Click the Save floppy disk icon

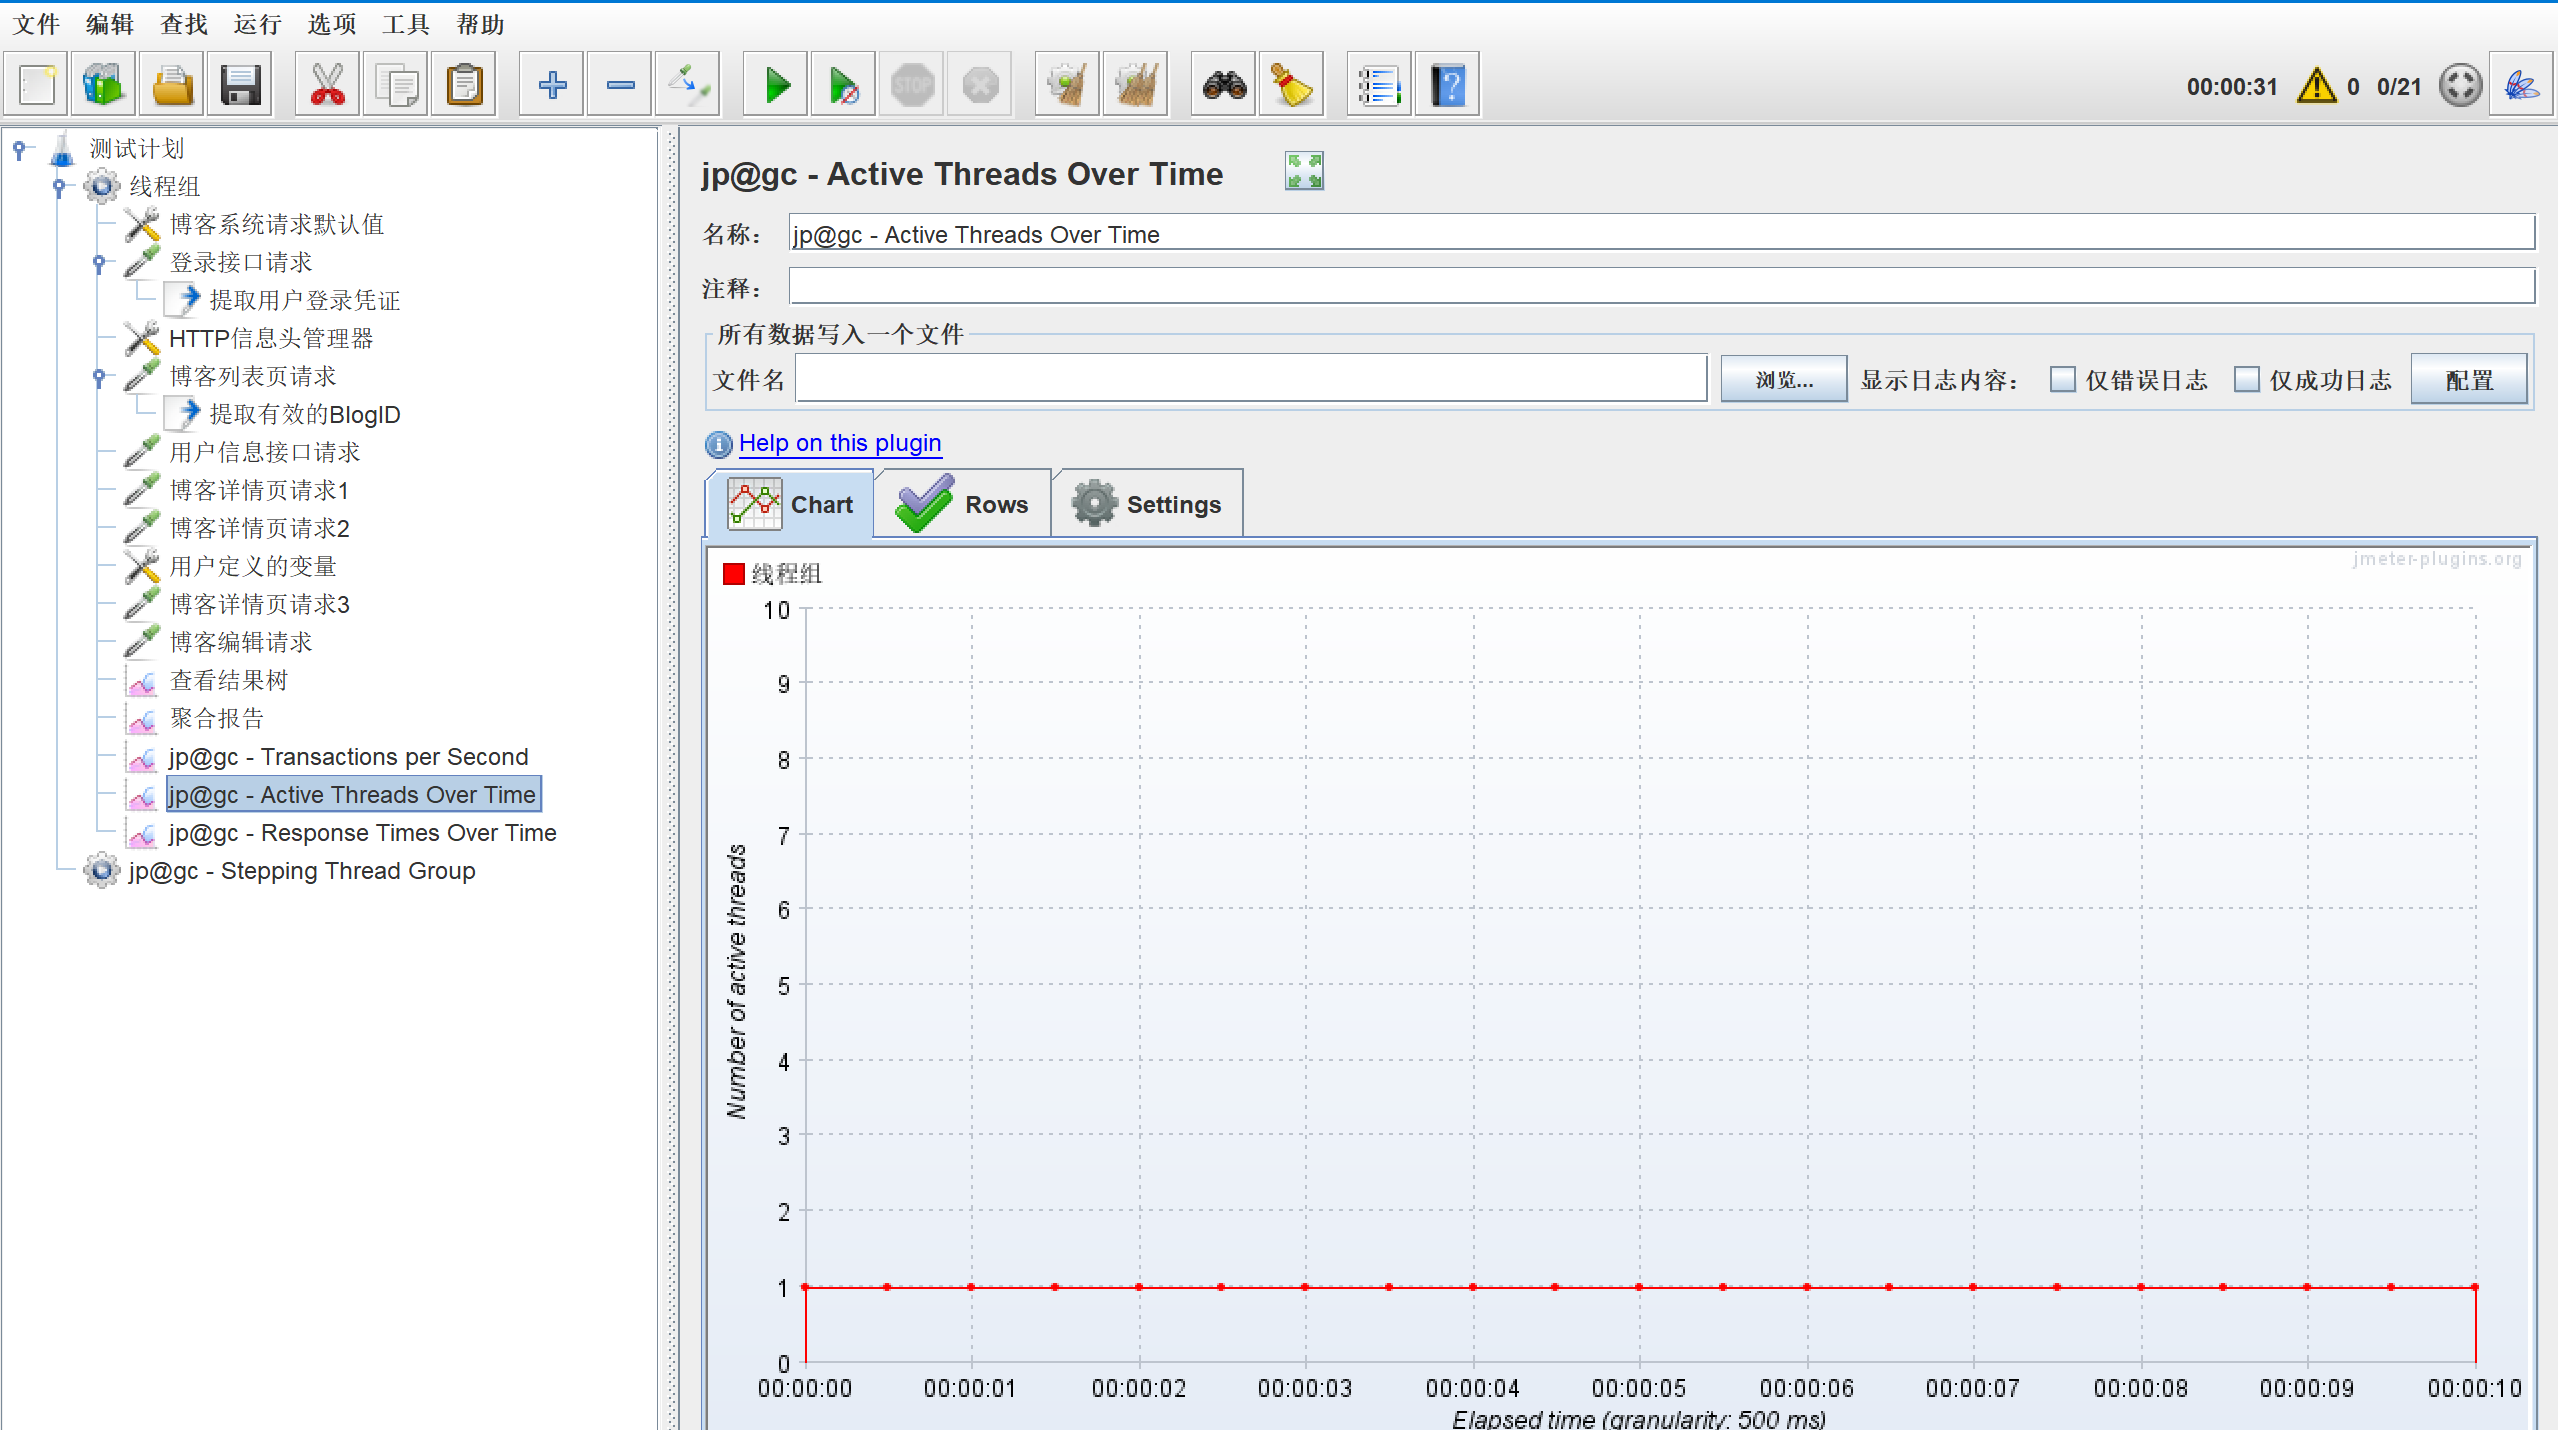[240, 85]
